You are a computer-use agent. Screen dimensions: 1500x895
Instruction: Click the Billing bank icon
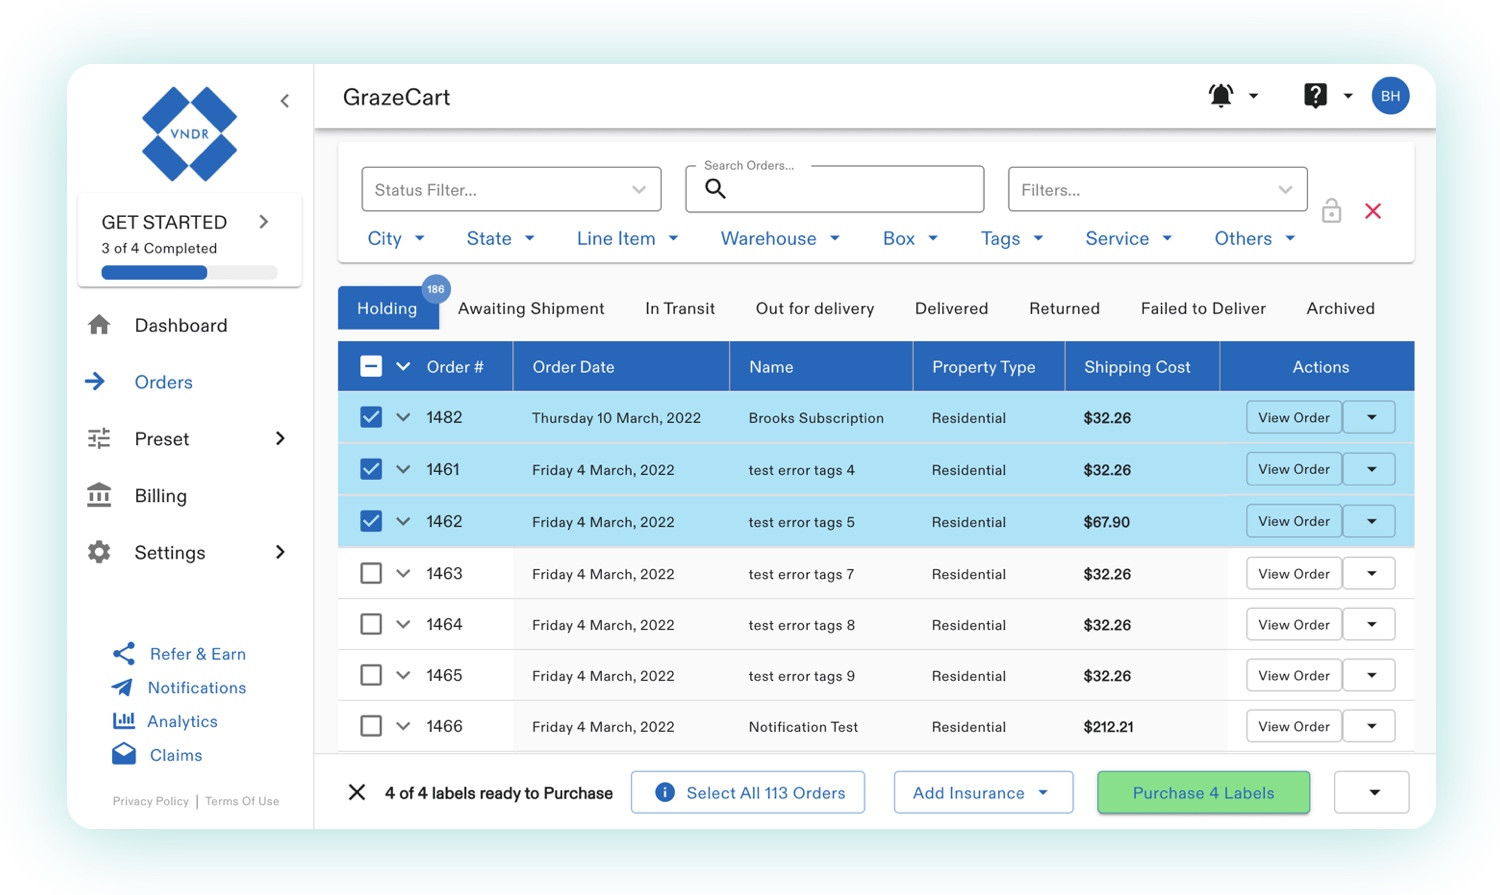(99, 495)
